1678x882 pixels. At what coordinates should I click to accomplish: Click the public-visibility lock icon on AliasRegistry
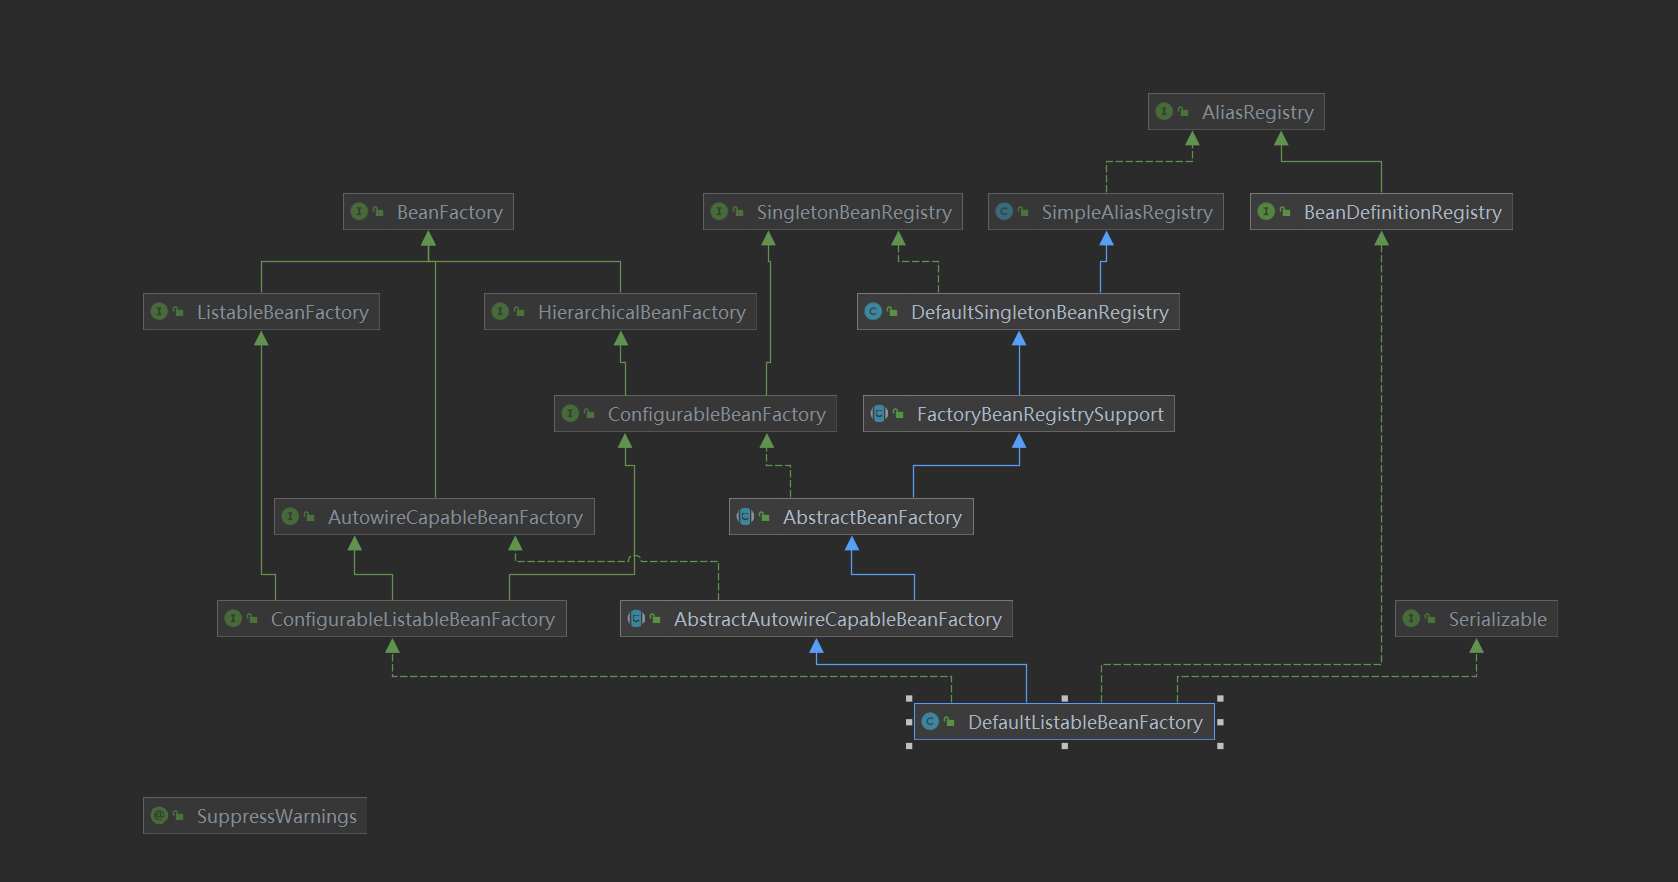point(1183,112)
